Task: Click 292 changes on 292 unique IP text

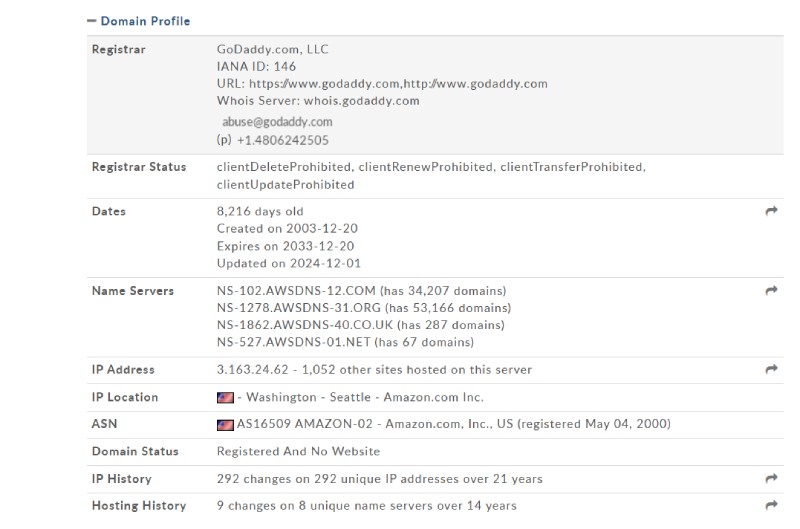Action: click(380, 479)
